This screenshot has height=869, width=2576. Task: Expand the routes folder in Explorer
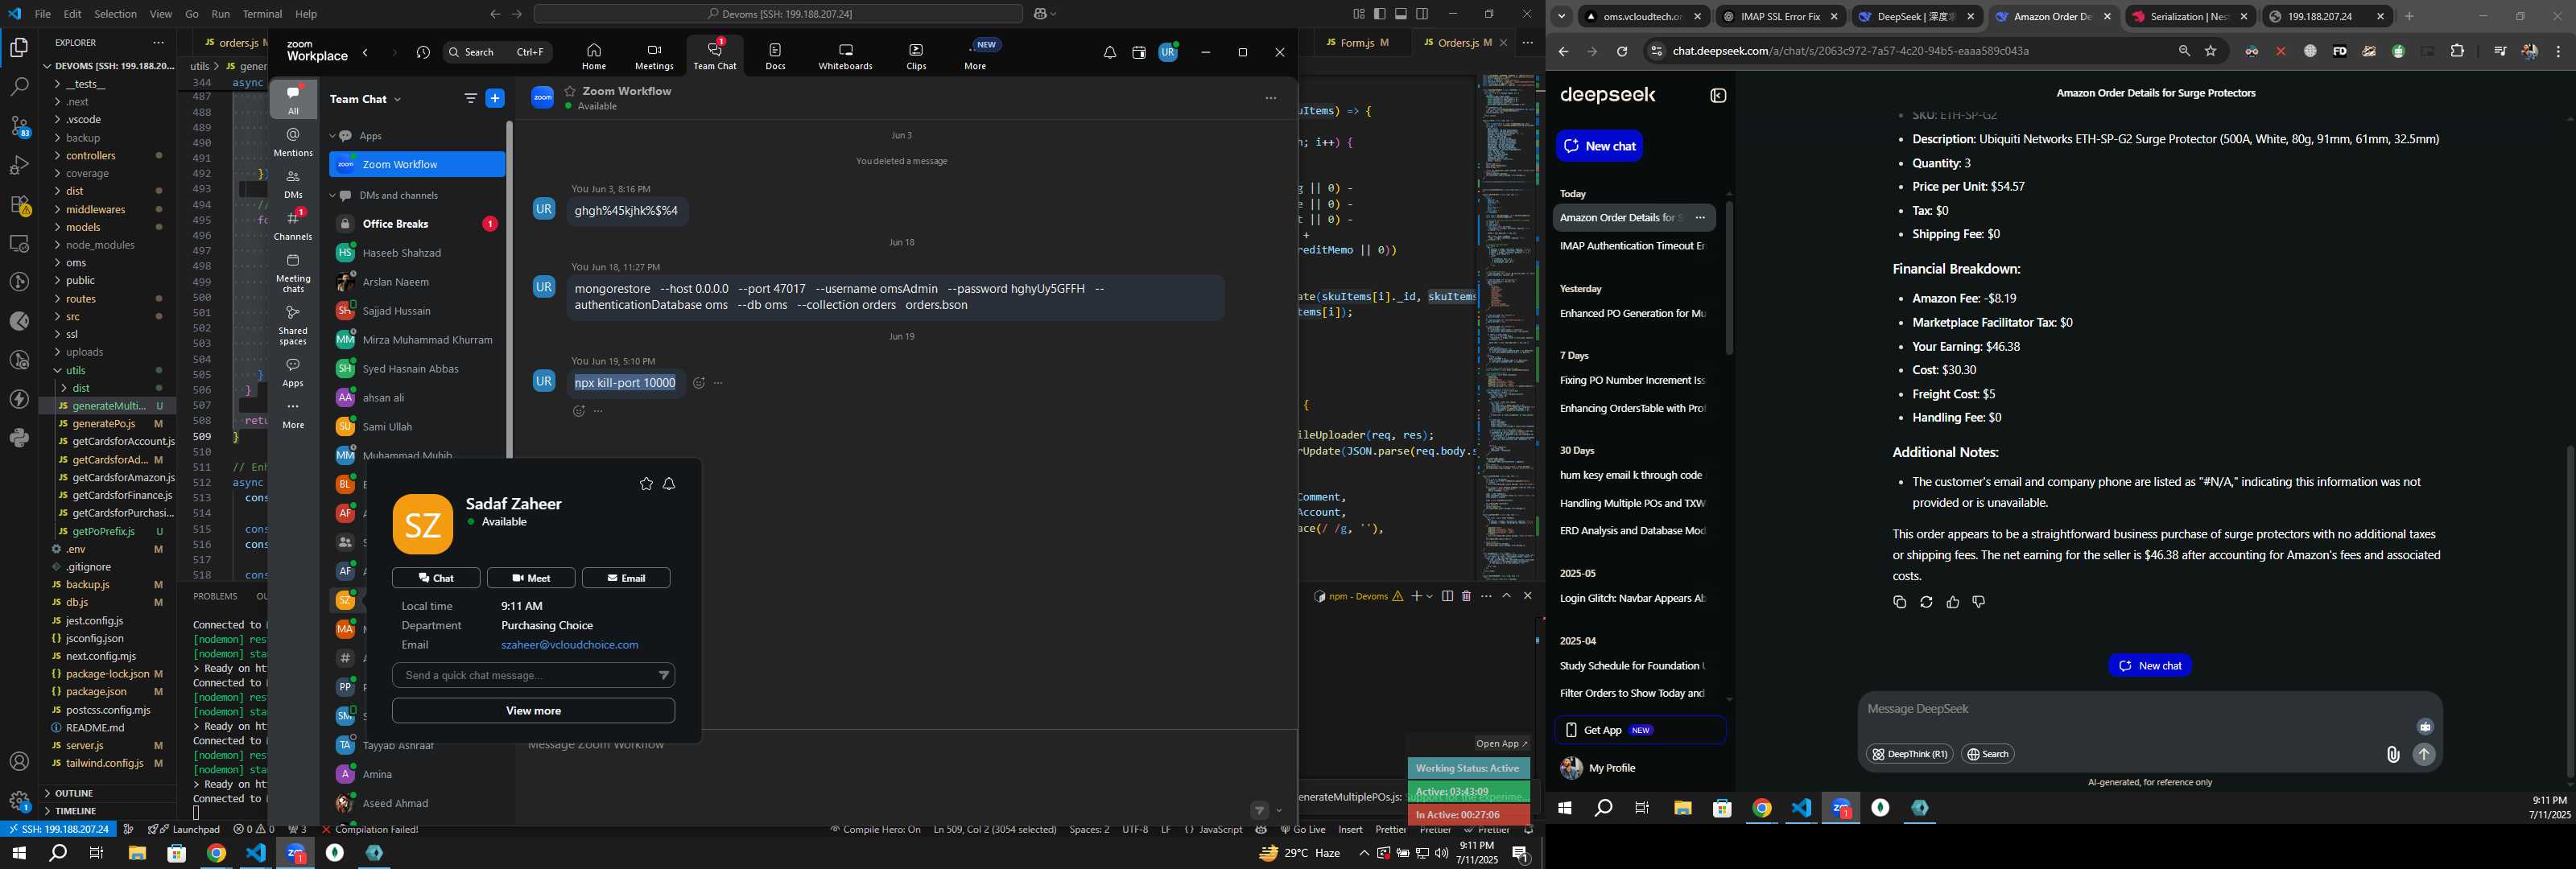81,299
